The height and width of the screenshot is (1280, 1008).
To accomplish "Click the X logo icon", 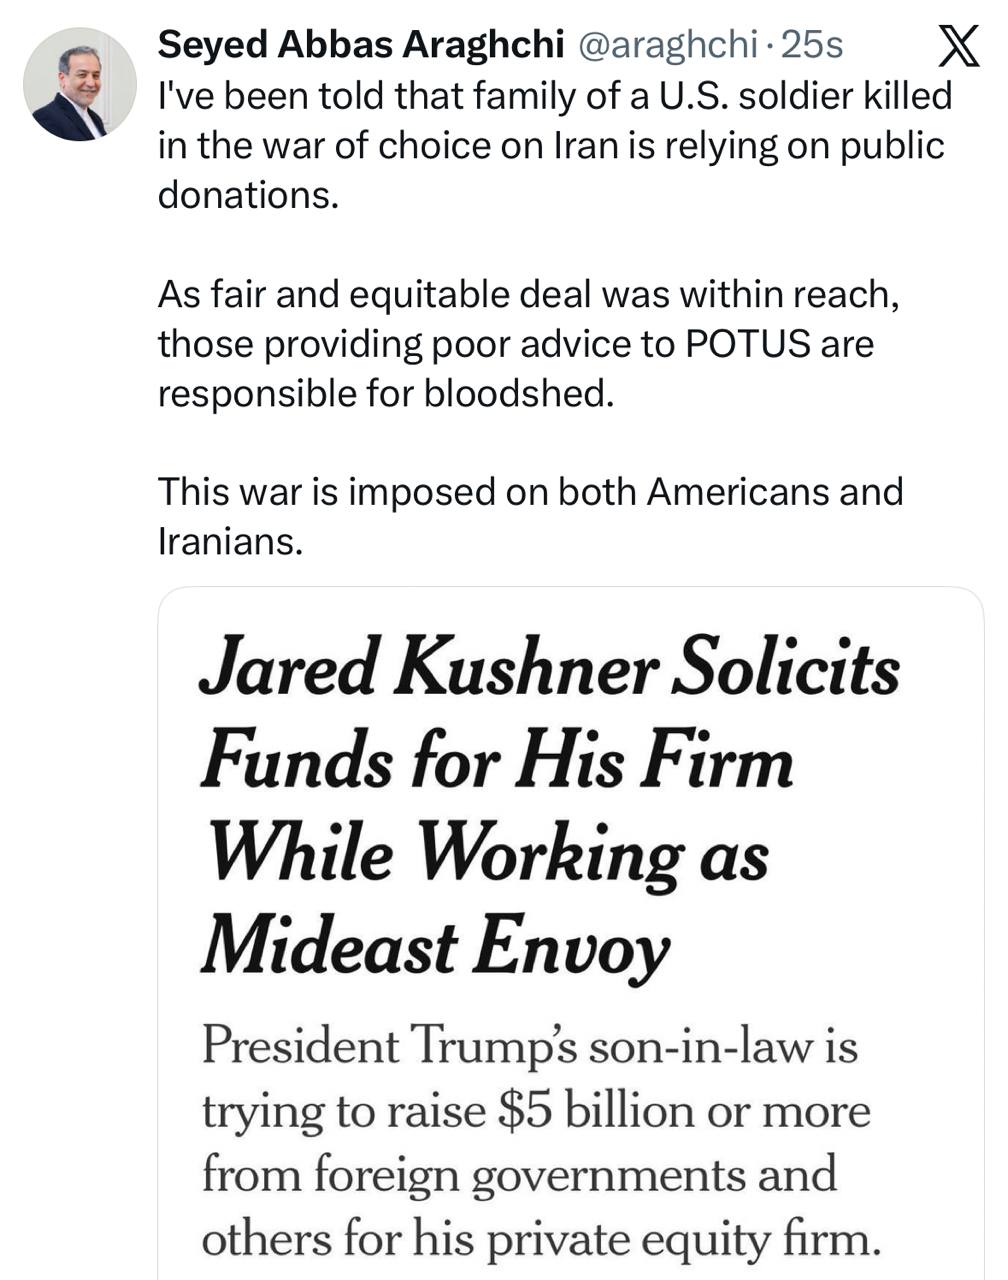I will click(960, 46).
